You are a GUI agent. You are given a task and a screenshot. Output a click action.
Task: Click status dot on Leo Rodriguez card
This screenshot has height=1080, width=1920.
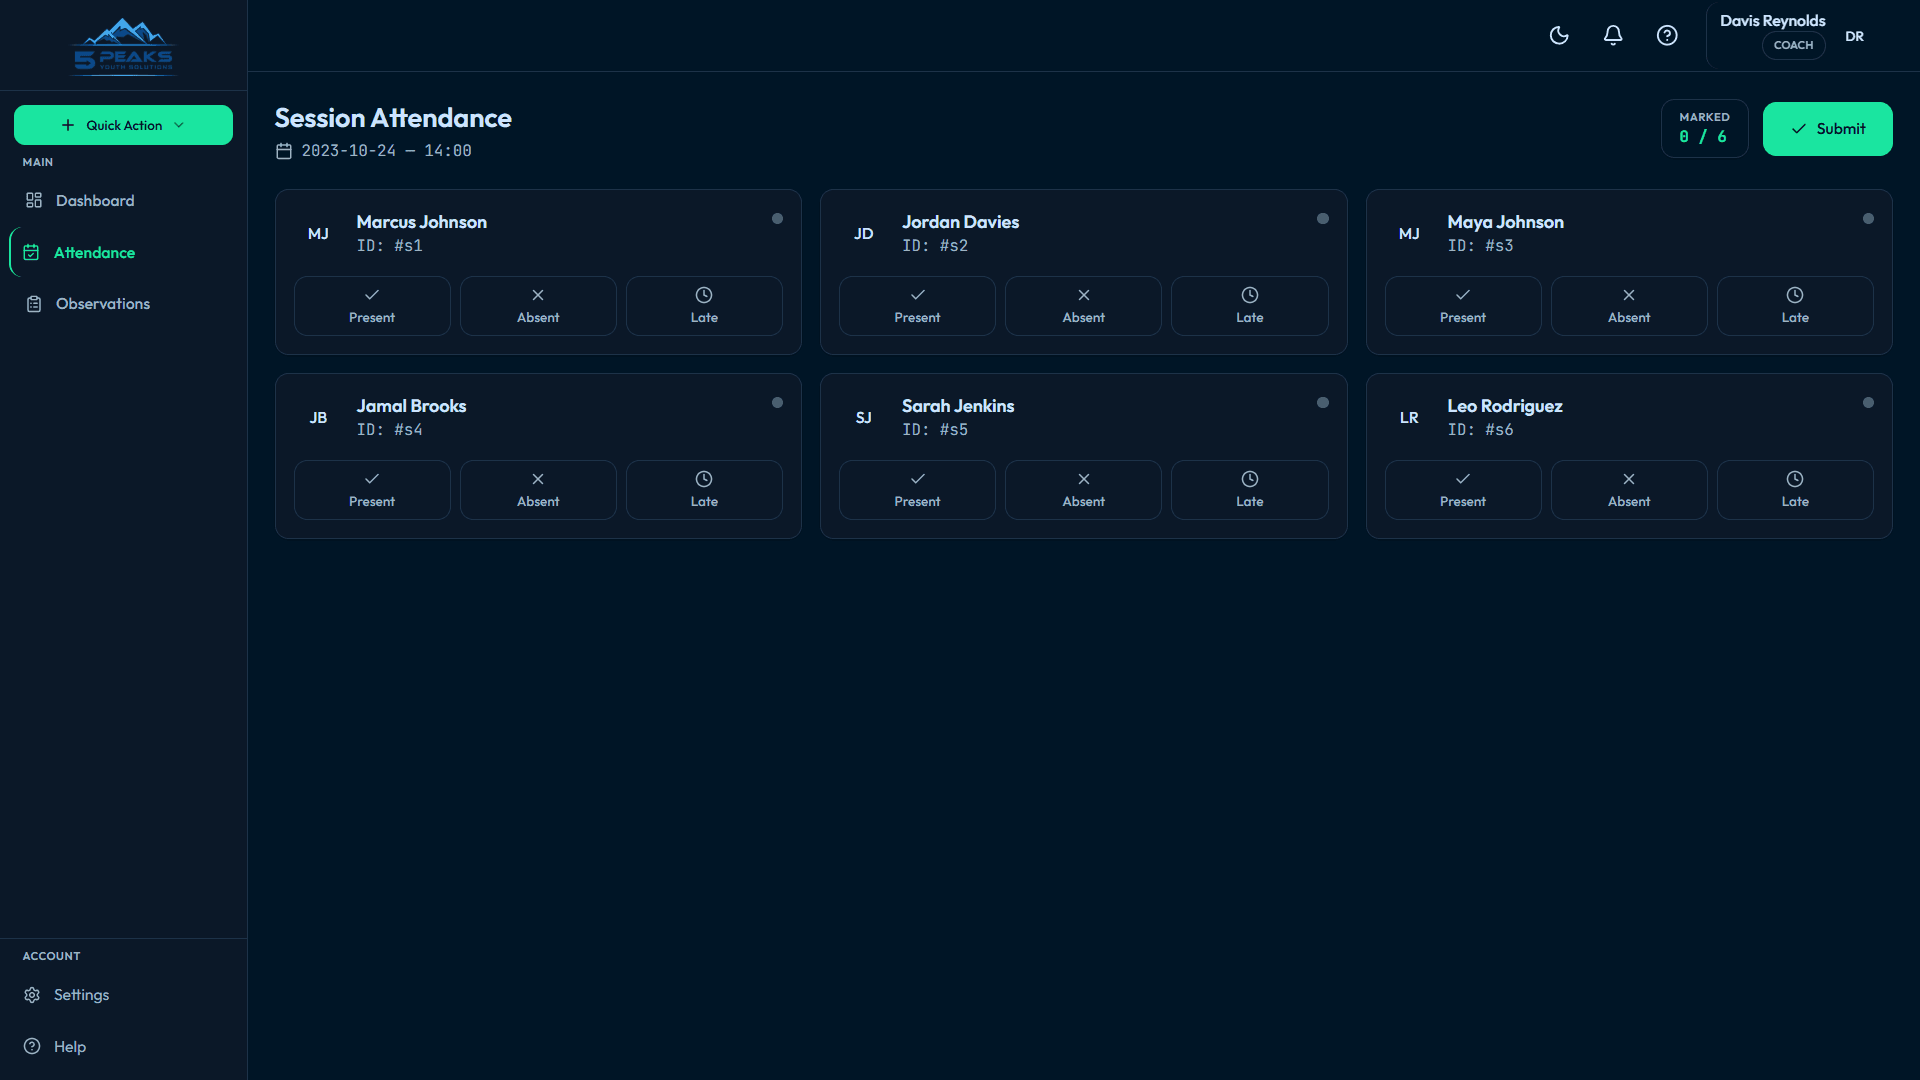click(x=1868, y=403)
